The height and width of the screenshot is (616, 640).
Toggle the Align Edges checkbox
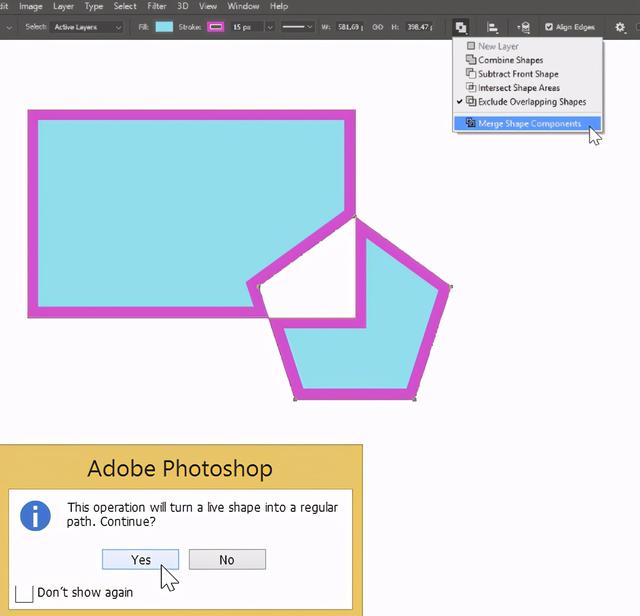(x=549, y=27)
